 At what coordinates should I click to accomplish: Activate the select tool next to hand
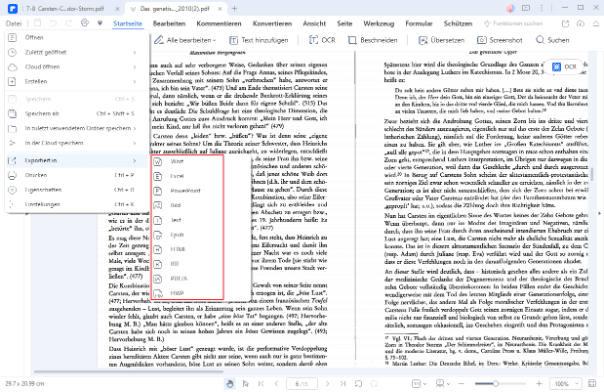tap(245, 384)
